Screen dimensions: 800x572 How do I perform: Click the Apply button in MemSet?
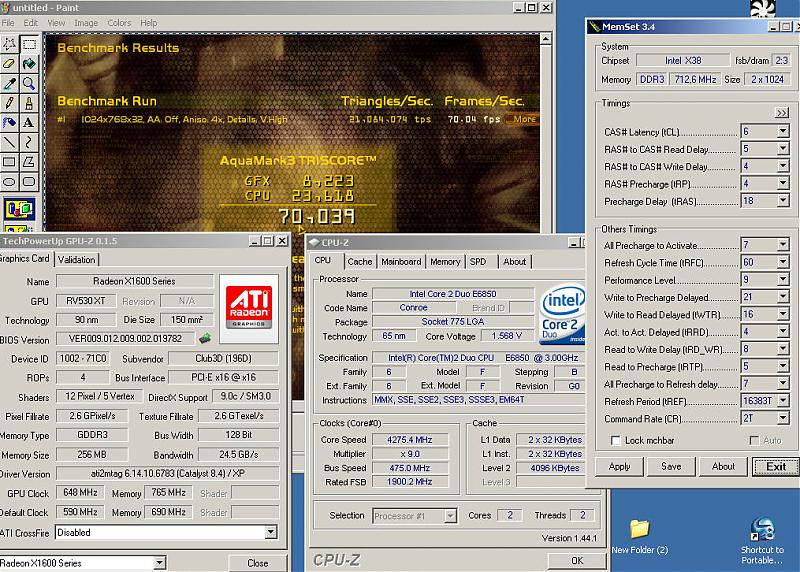pyautogui.click(x=619, y=466)
